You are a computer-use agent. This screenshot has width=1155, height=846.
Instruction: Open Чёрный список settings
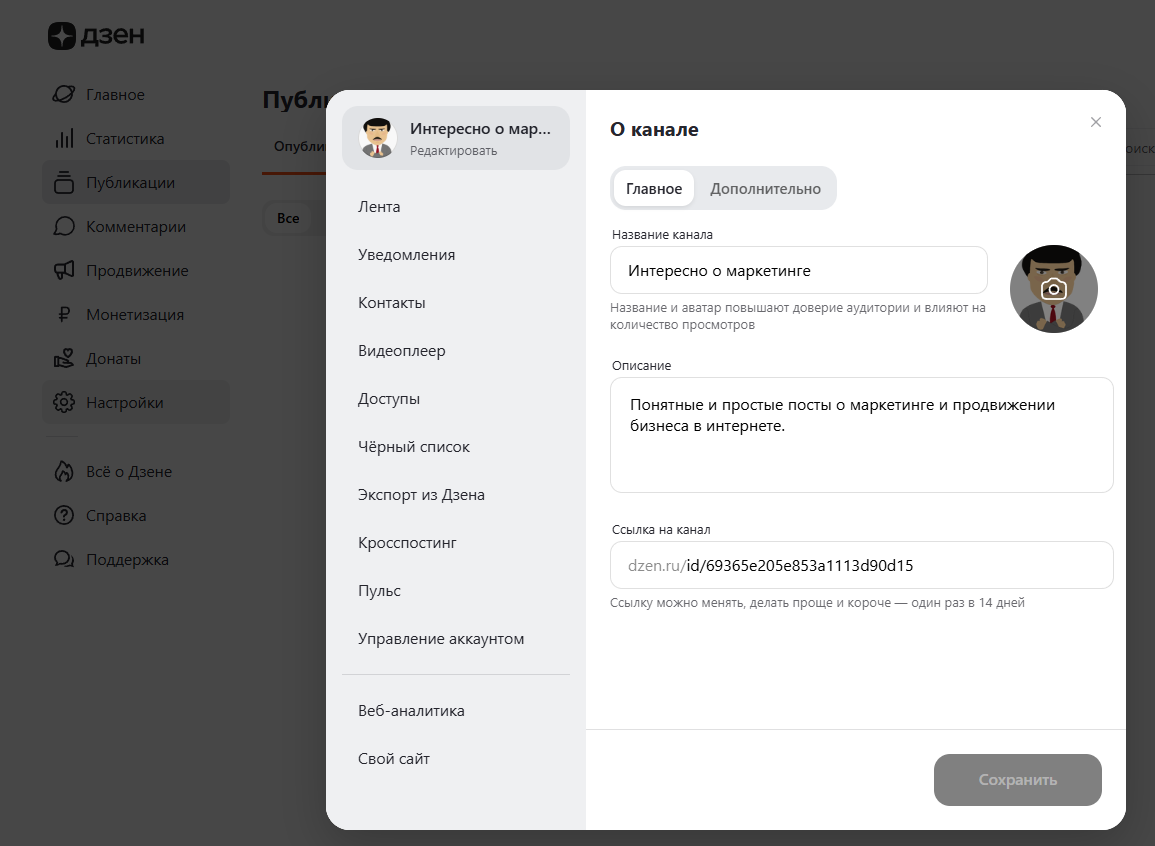coord(414,446)
